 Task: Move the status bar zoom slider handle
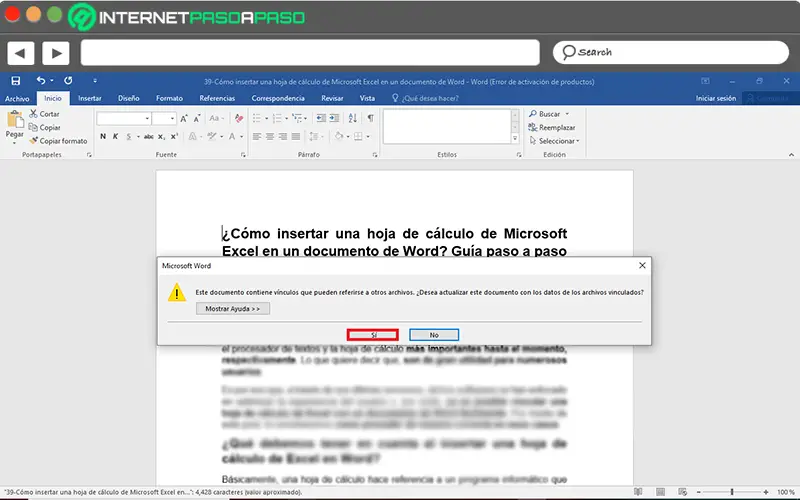click(732, 492)
